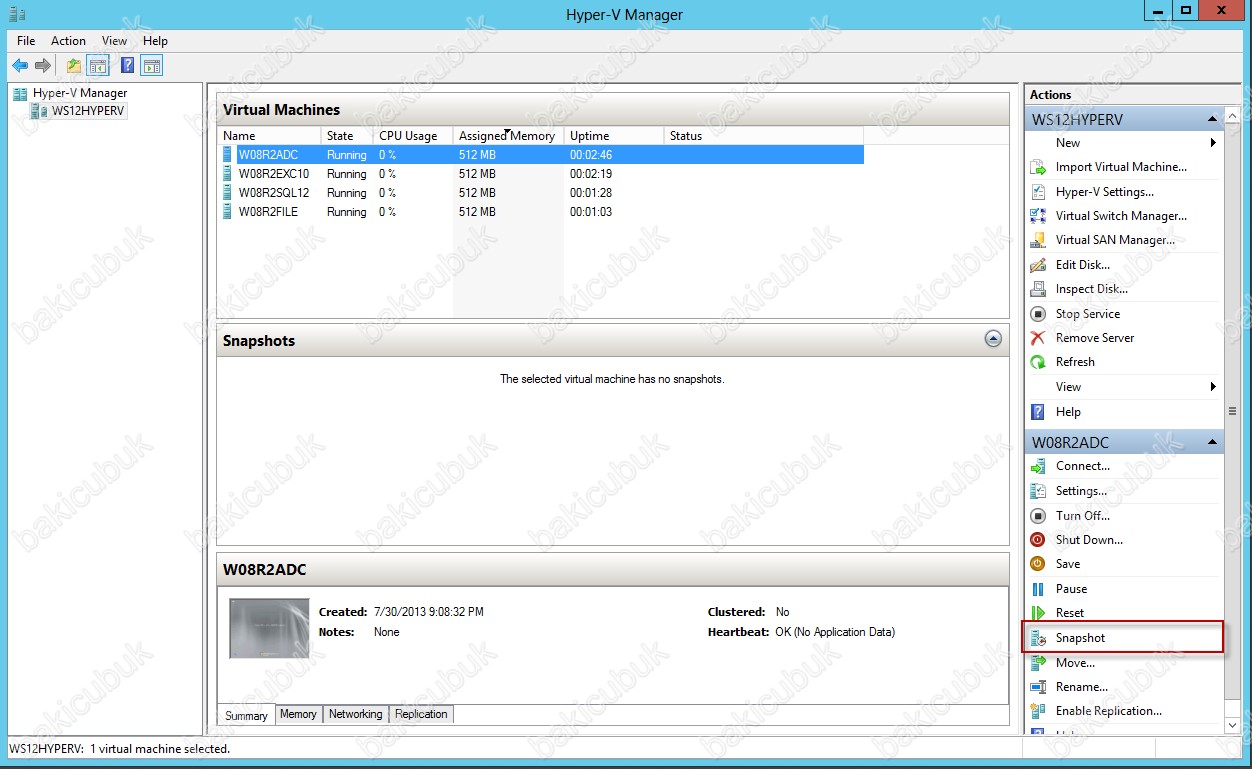
Task: Switch to the Networking tab
Action: pyautogui.click(x=355, y=714)
